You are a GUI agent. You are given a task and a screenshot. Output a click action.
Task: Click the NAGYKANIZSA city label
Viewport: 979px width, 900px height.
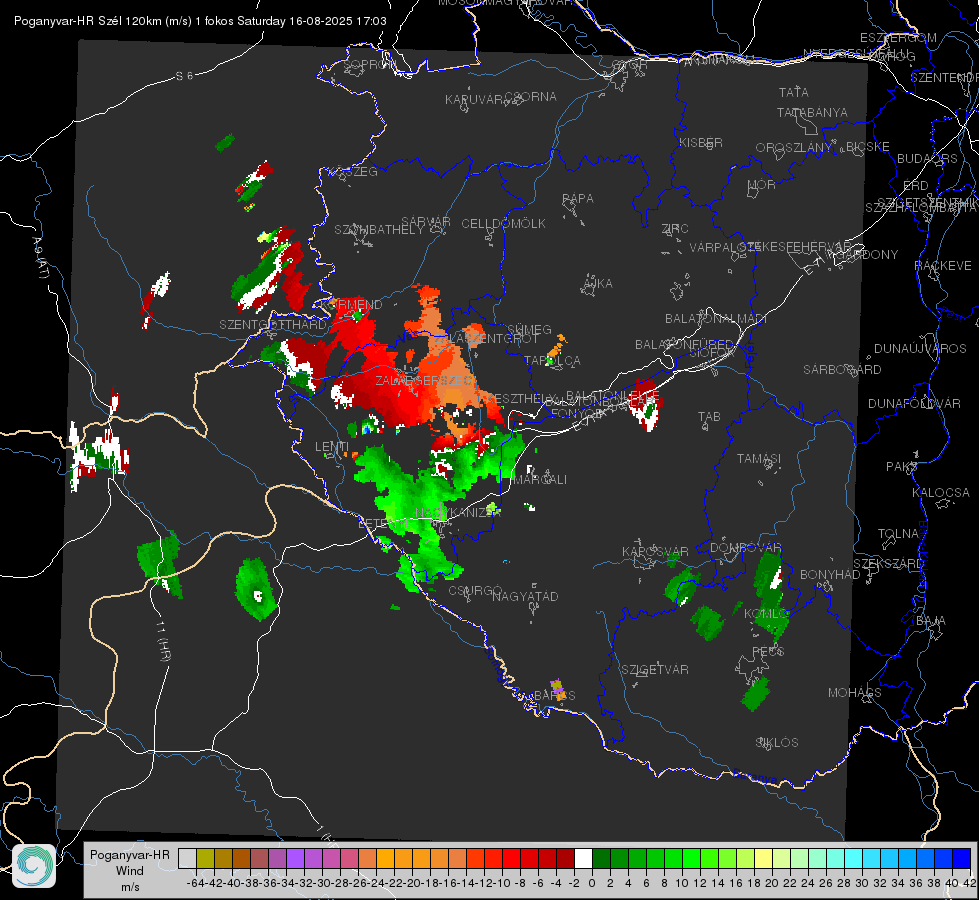(458, 512)
